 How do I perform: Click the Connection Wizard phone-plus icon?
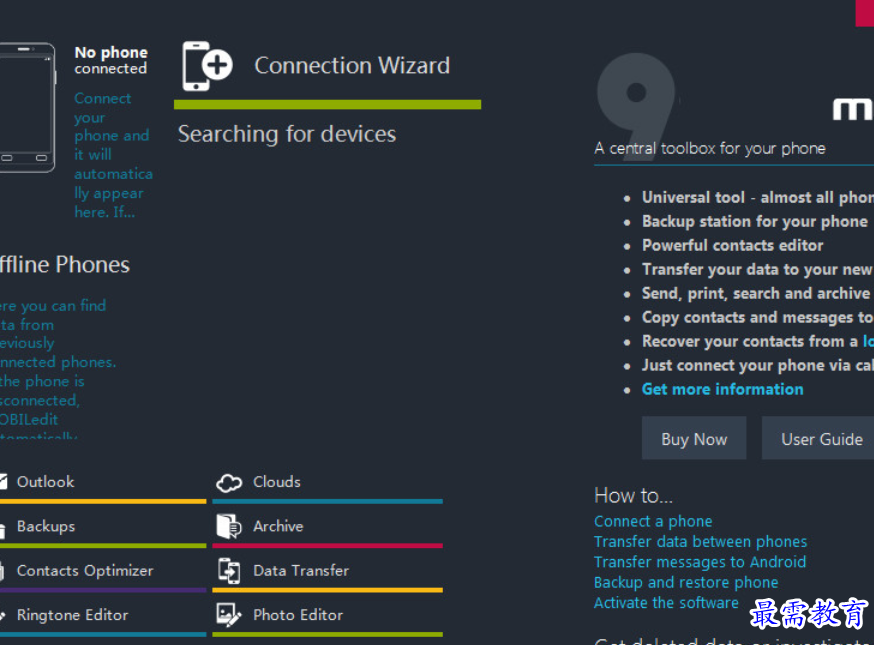coord(207,66)
